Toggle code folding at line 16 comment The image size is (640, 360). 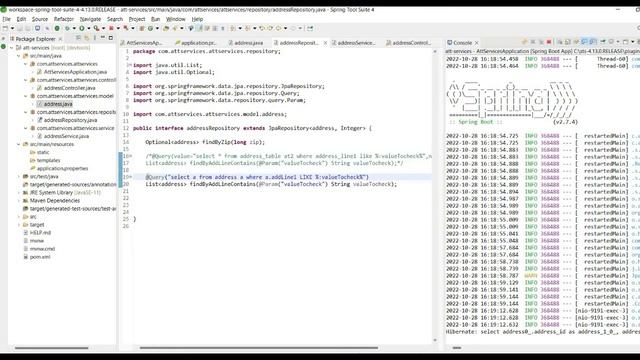[x=130, y=156]
